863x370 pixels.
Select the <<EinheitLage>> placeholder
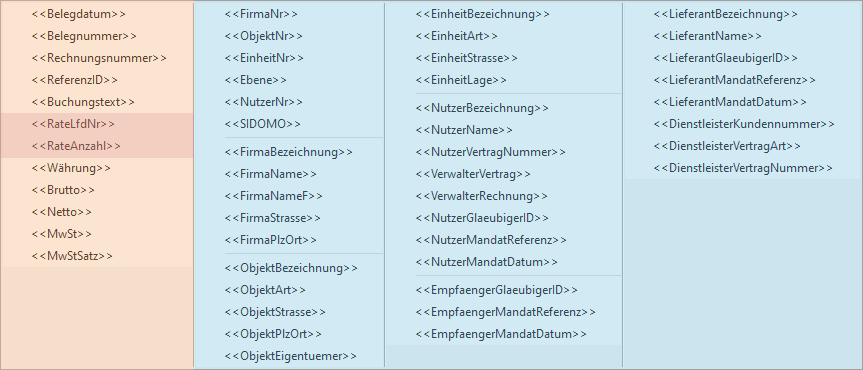coord(461,80)
